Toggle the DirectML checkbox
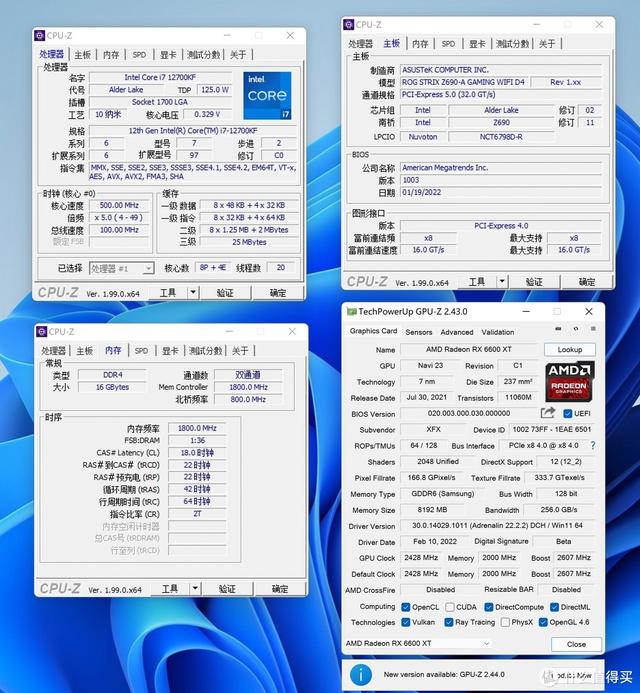The width and height of the screenshot is (640, 693). (x=554, y=607)
